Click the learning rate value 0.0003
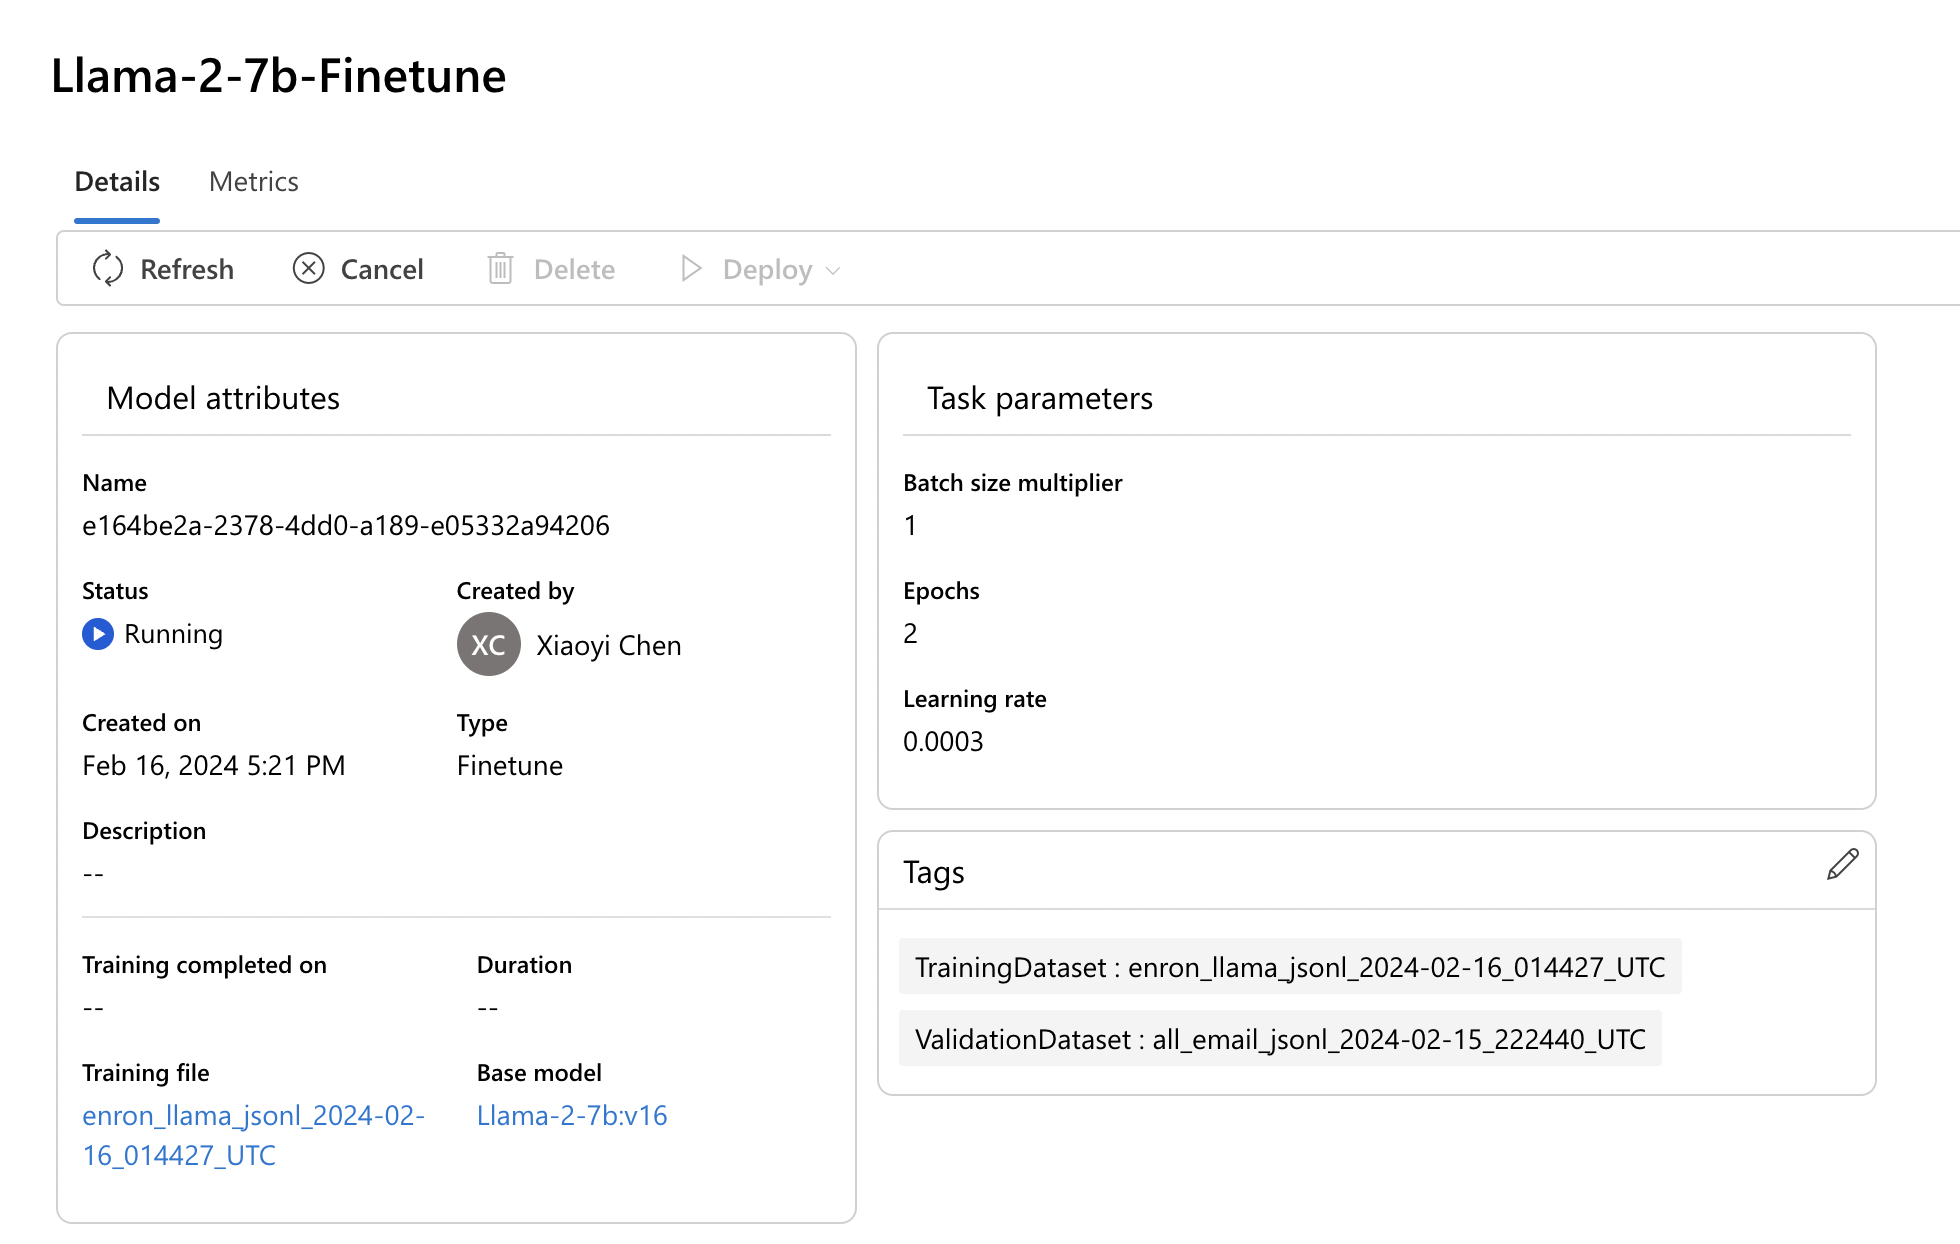This screenshot has height=1244, width=1960. [x=943, y=741]
